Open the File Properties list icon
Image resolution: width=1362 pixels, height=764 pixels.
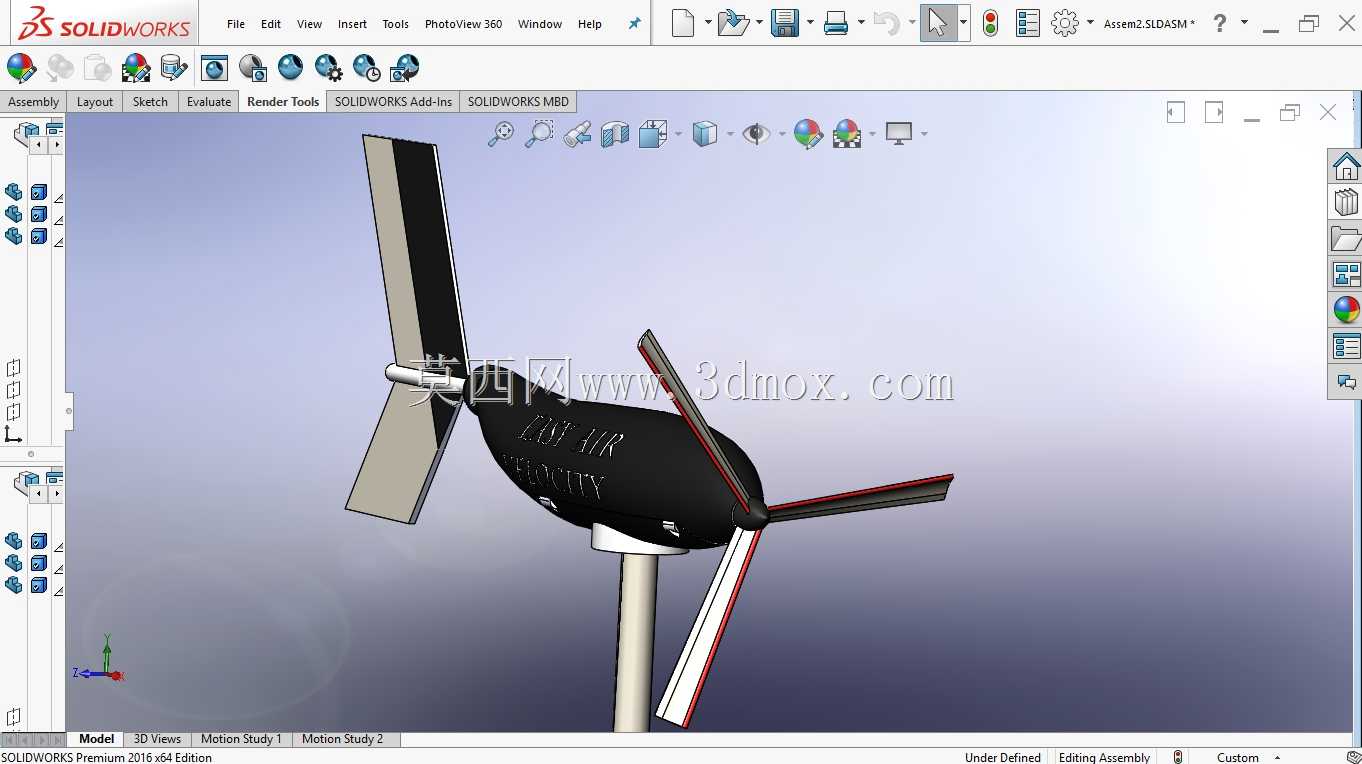(x=1027, y=23)
